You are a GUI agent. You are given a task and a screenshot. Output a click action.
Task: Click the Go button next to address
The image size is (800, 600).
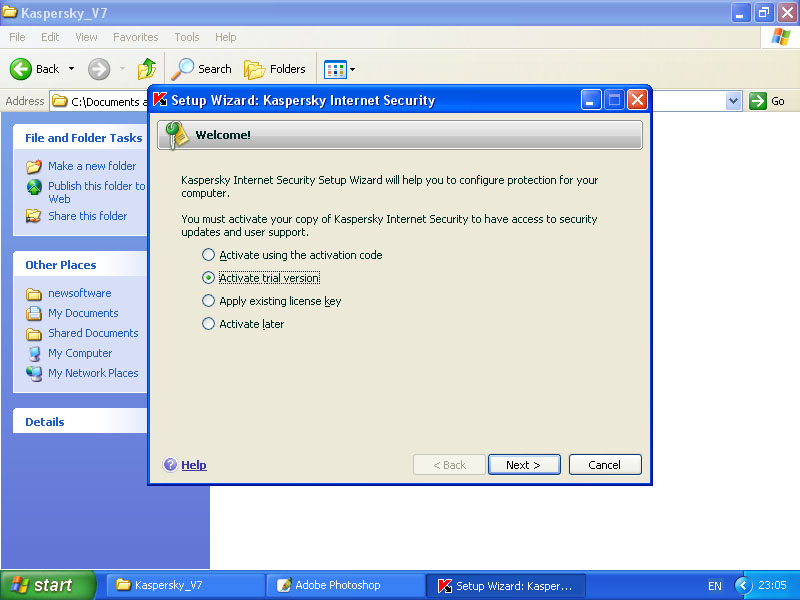pyautogui.click(x=767, y=101)
